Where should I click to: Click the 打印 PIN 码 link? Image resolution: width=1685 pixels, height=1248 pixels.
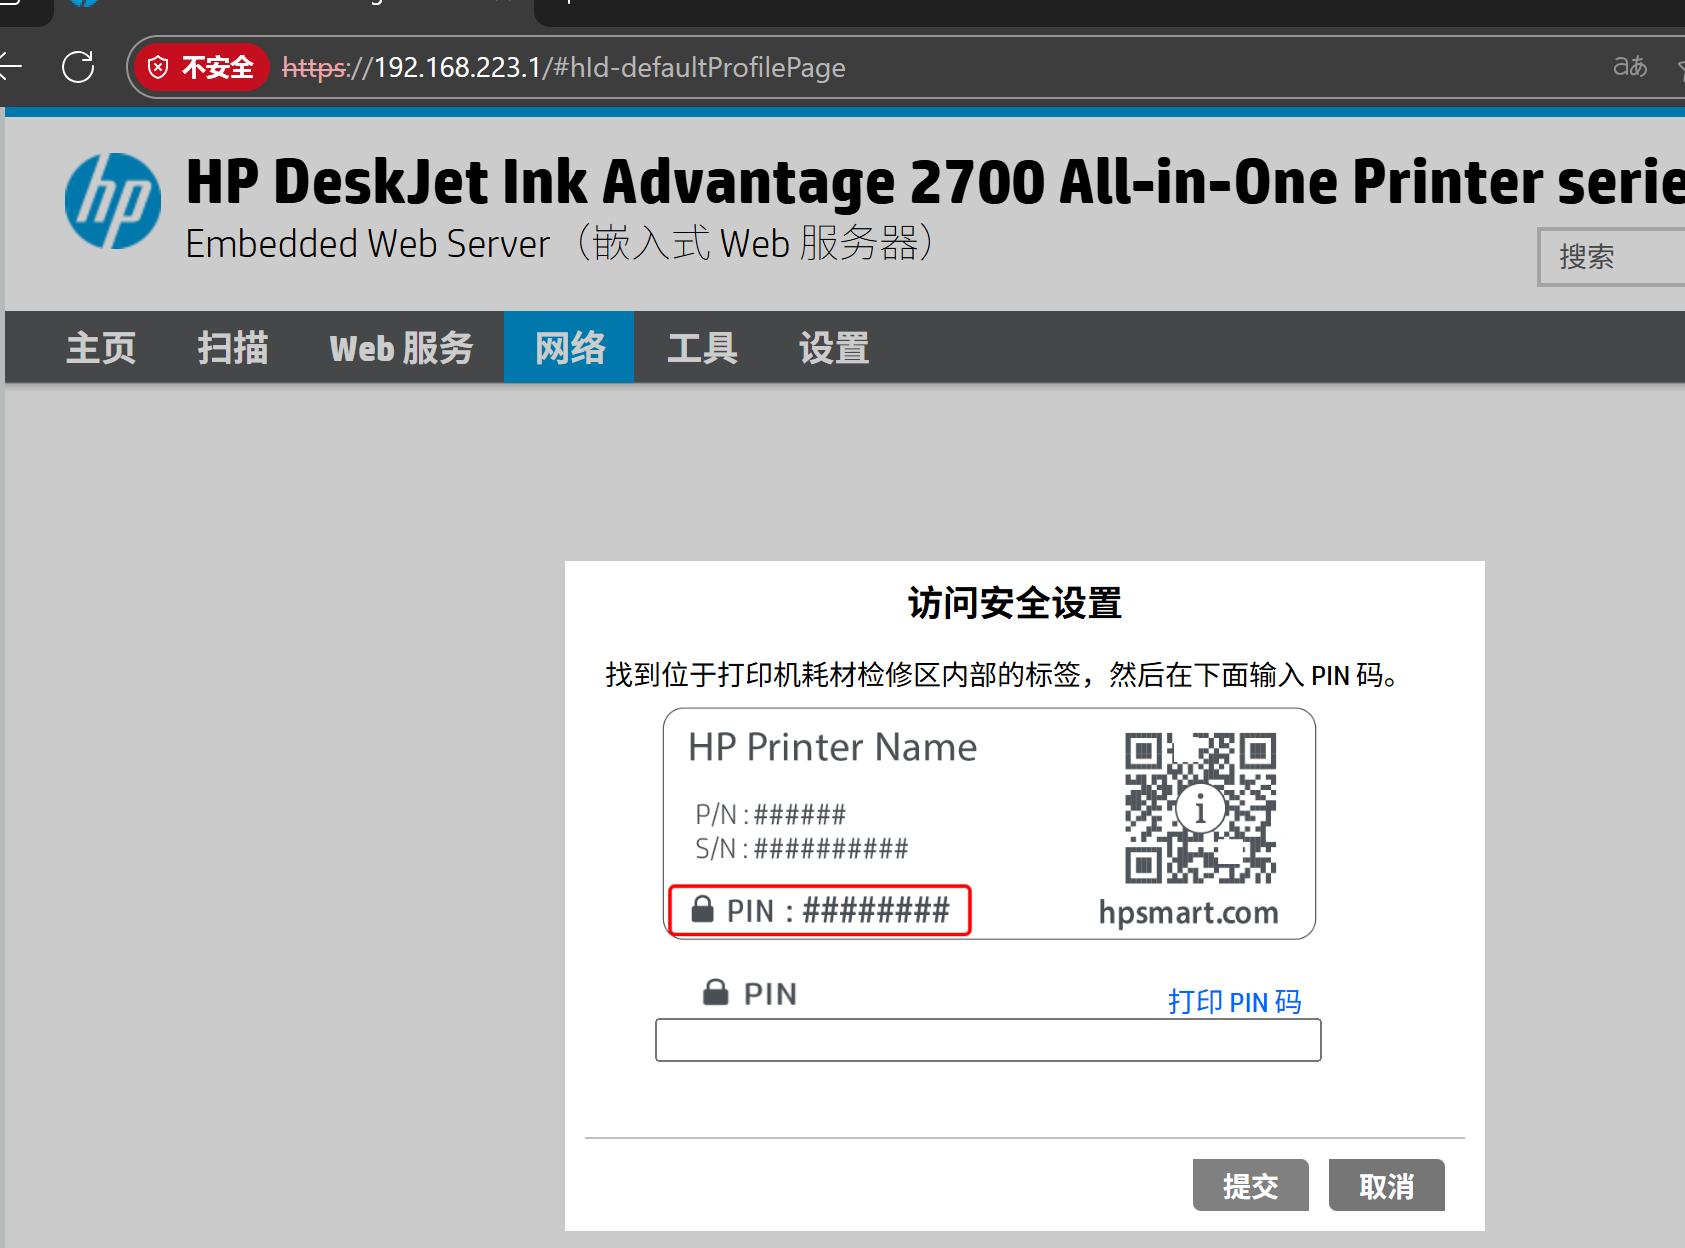coord(1235,1002)
